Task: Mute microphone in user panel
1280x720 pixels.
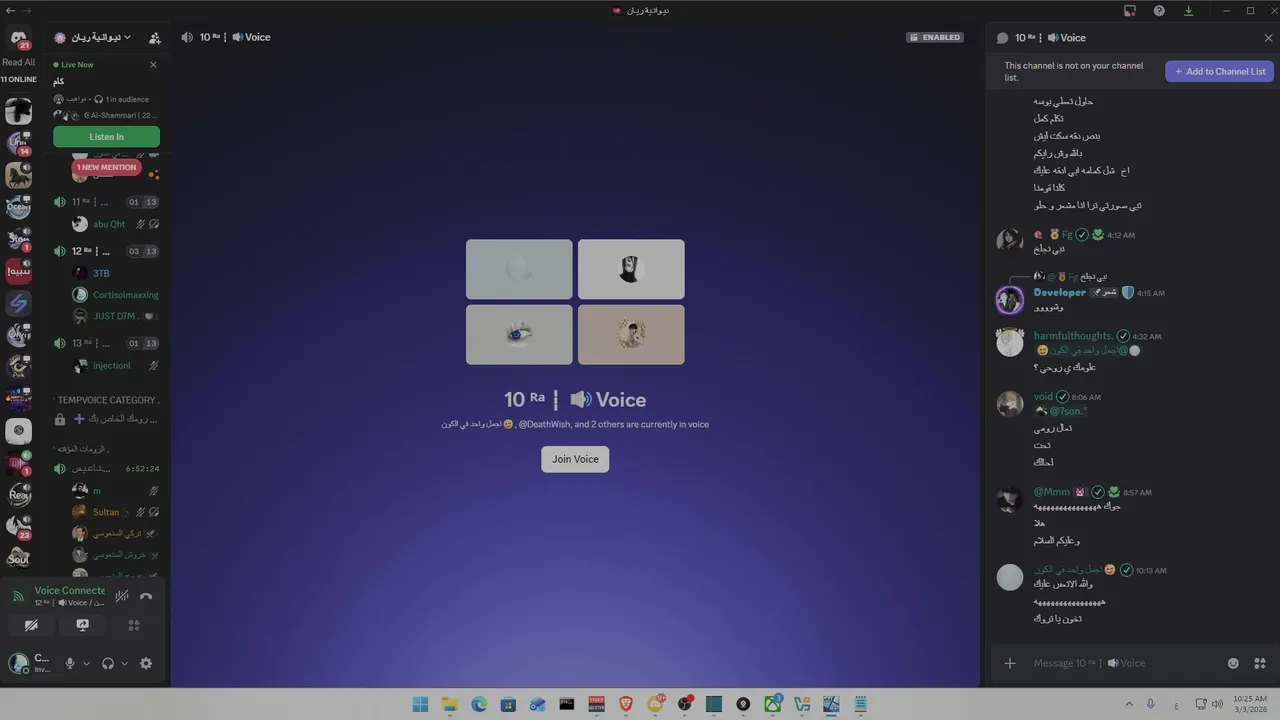Action: (x=70, y=663)
